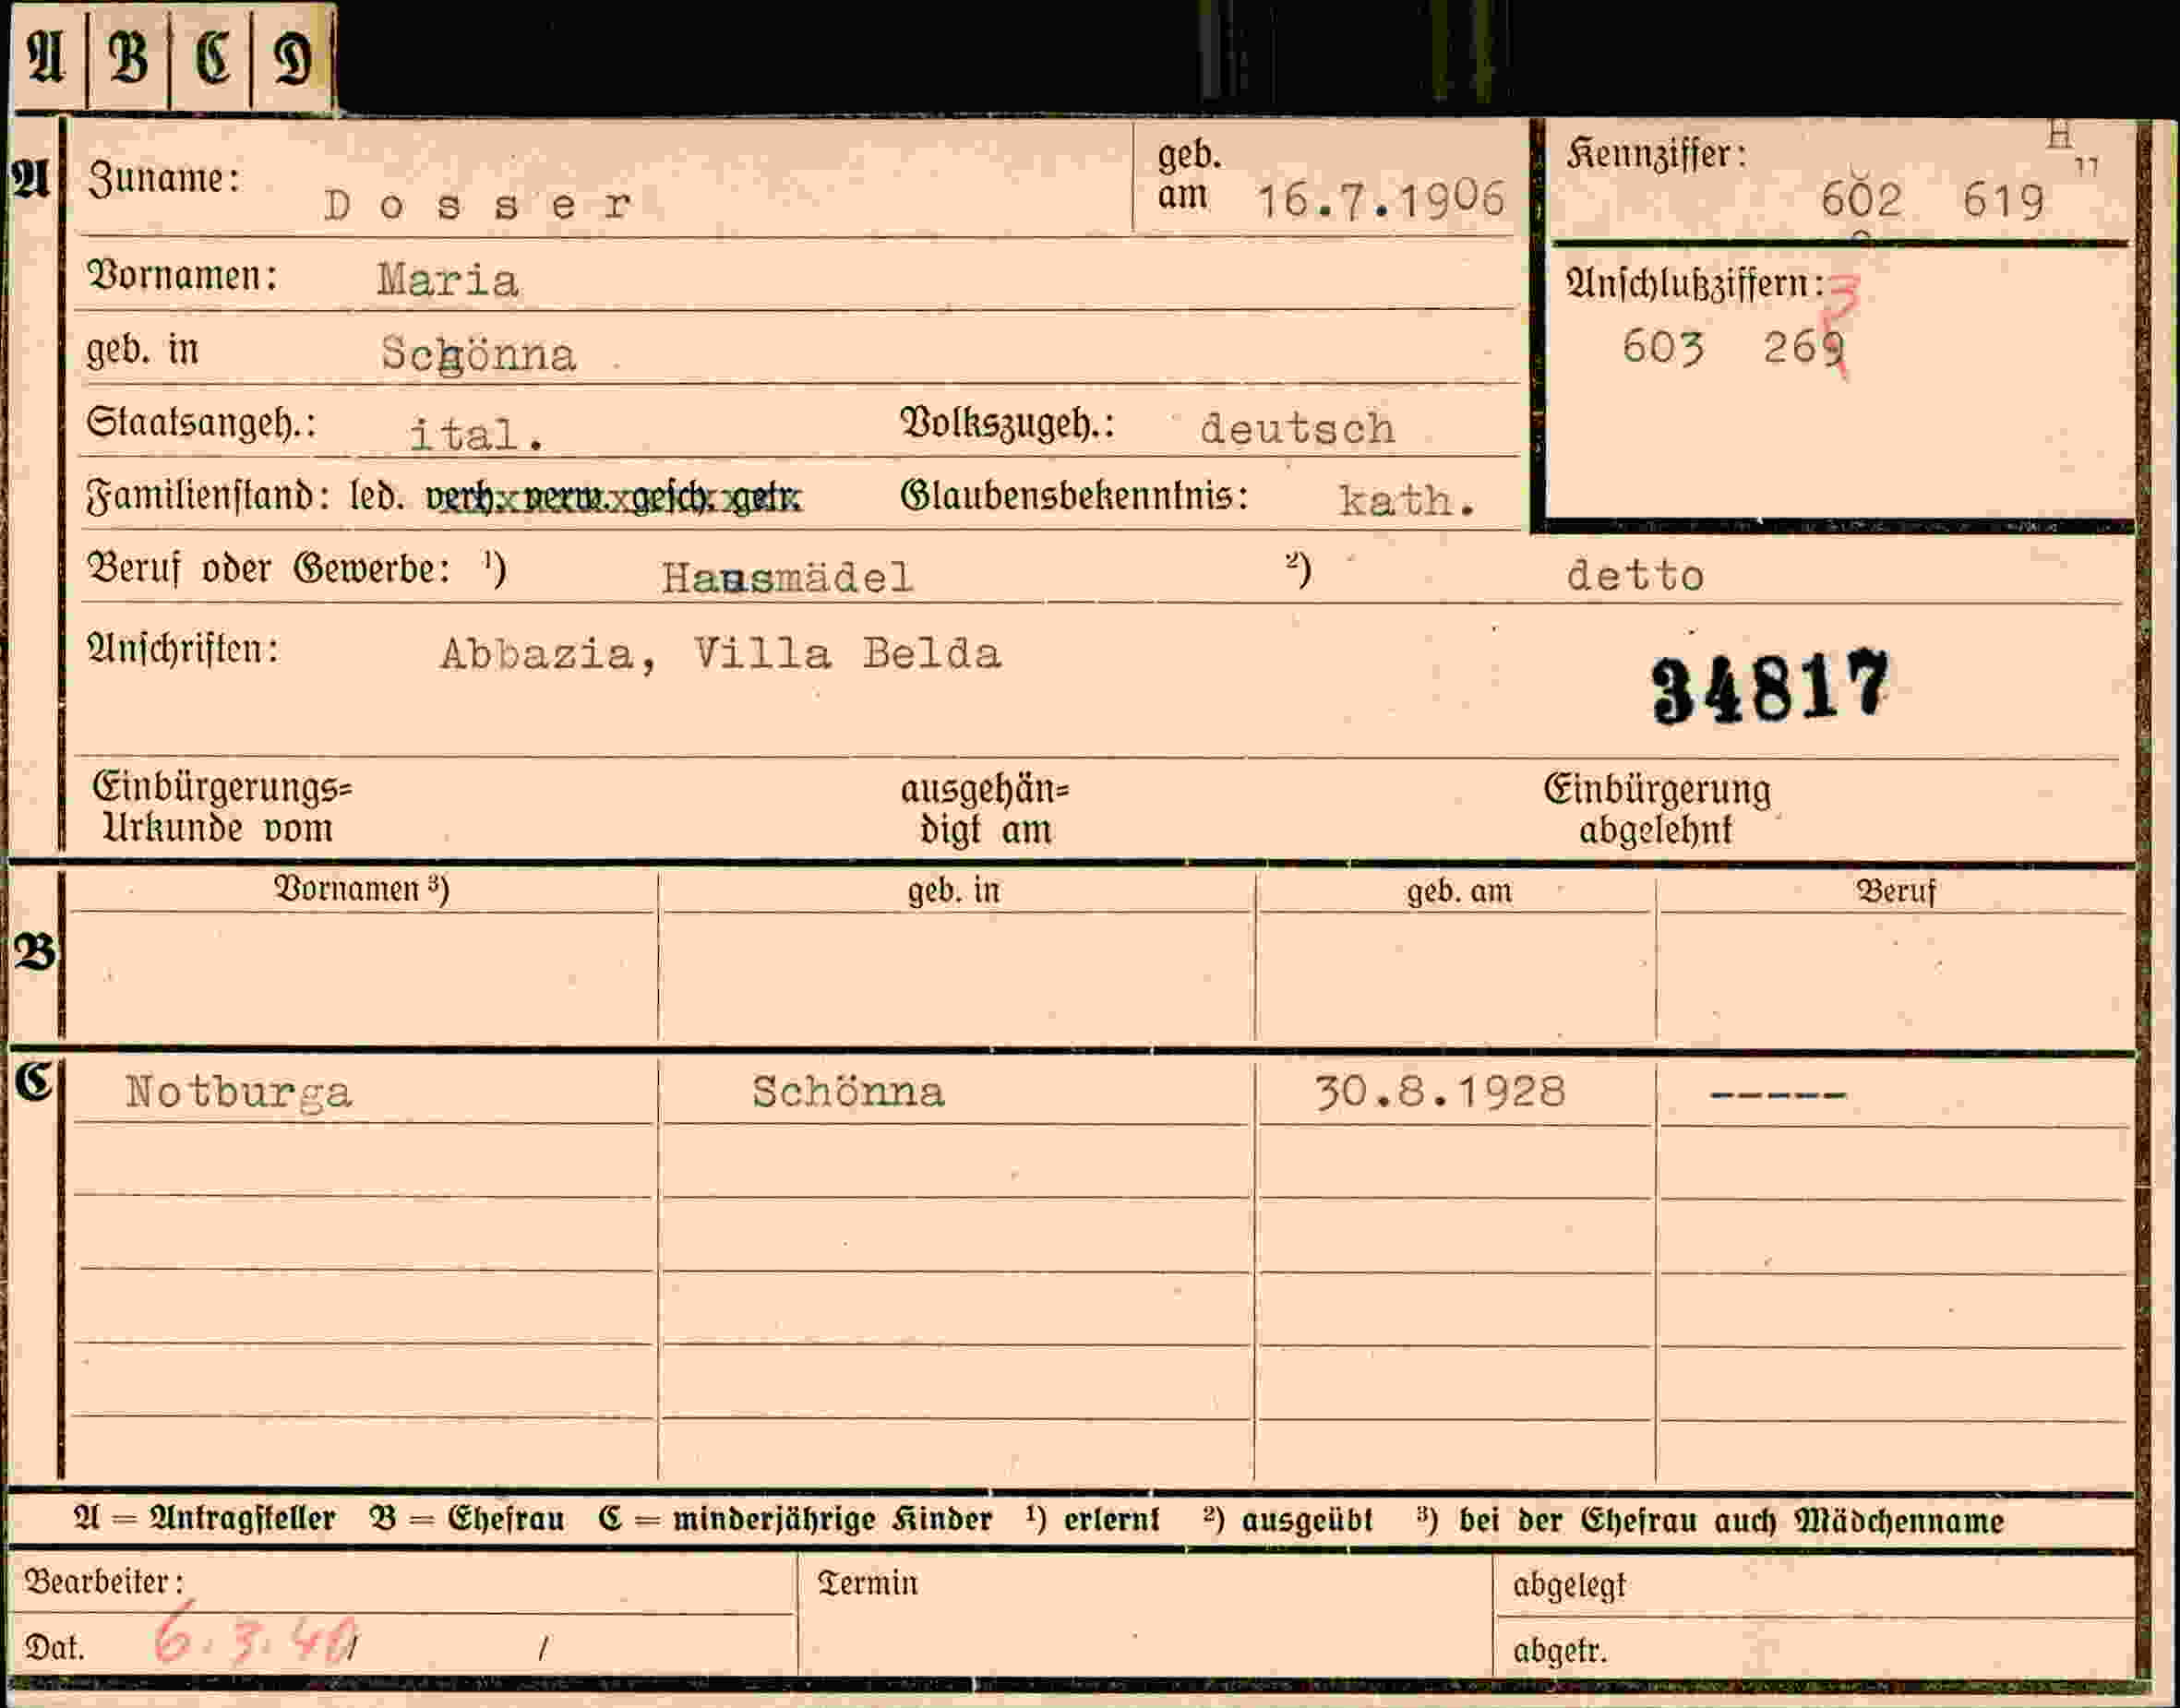Click the birthplace 'Schönna' in section A
The width and height of the screenshot is (2180, 1708).
point(478,354)
